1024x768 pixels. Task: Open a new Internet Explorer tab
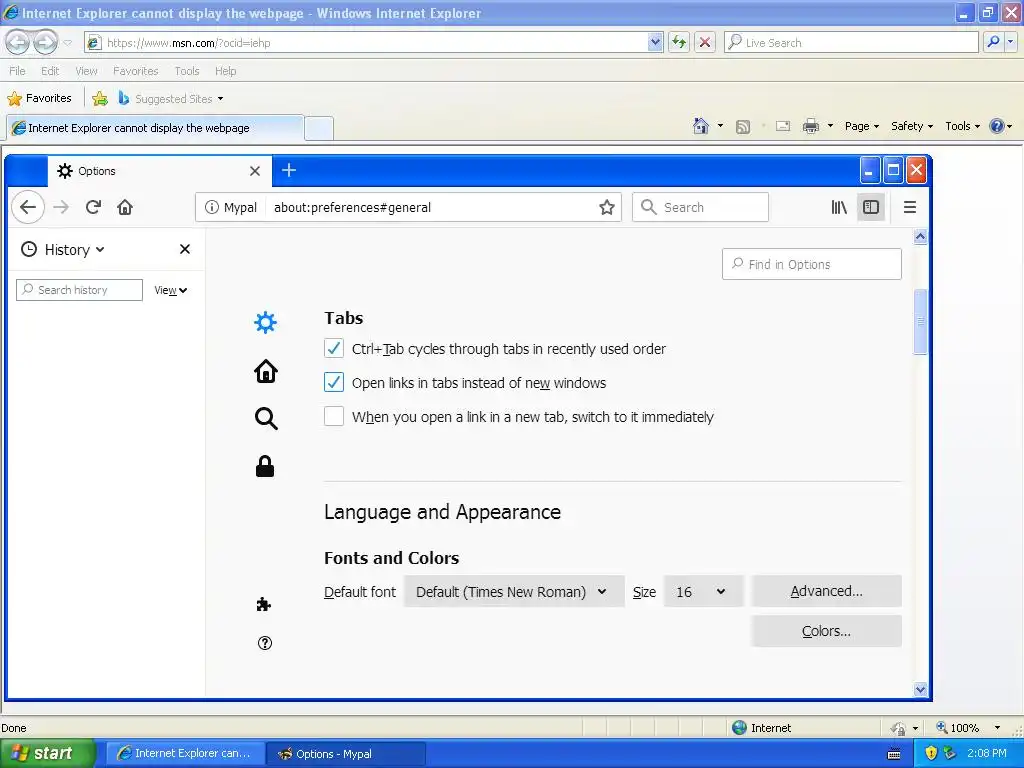click(319, 128)
